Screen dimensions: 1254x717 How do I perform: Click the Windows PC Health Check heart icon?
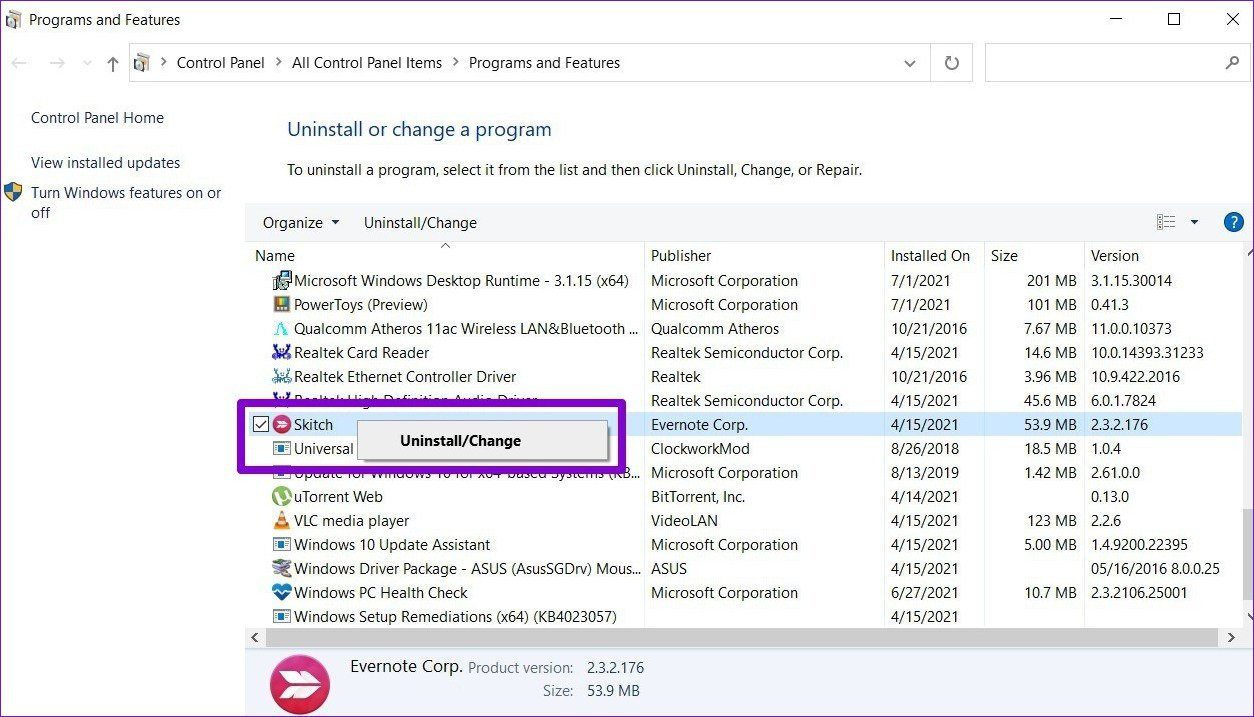282,593
